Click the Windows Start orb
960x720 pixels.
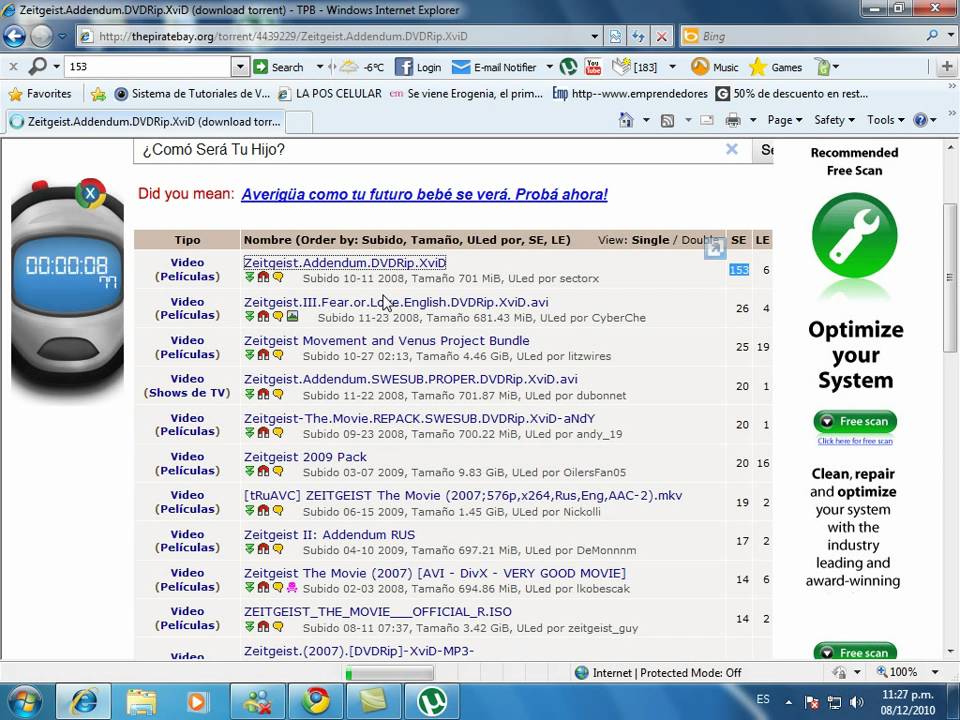coord(23,701)
